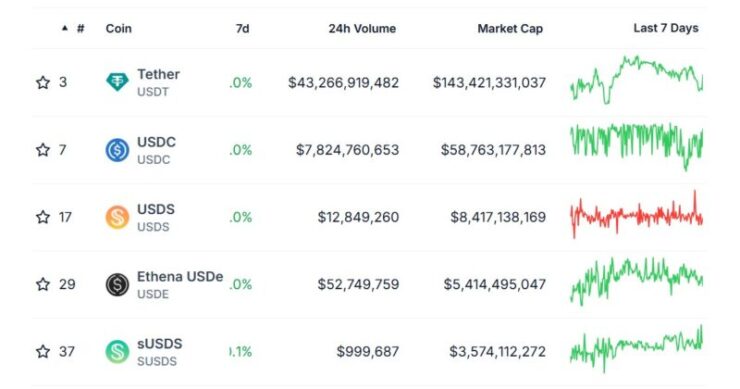Sort table by 24h Volume header
Screen dimensions: 740x389
(362, 28)
